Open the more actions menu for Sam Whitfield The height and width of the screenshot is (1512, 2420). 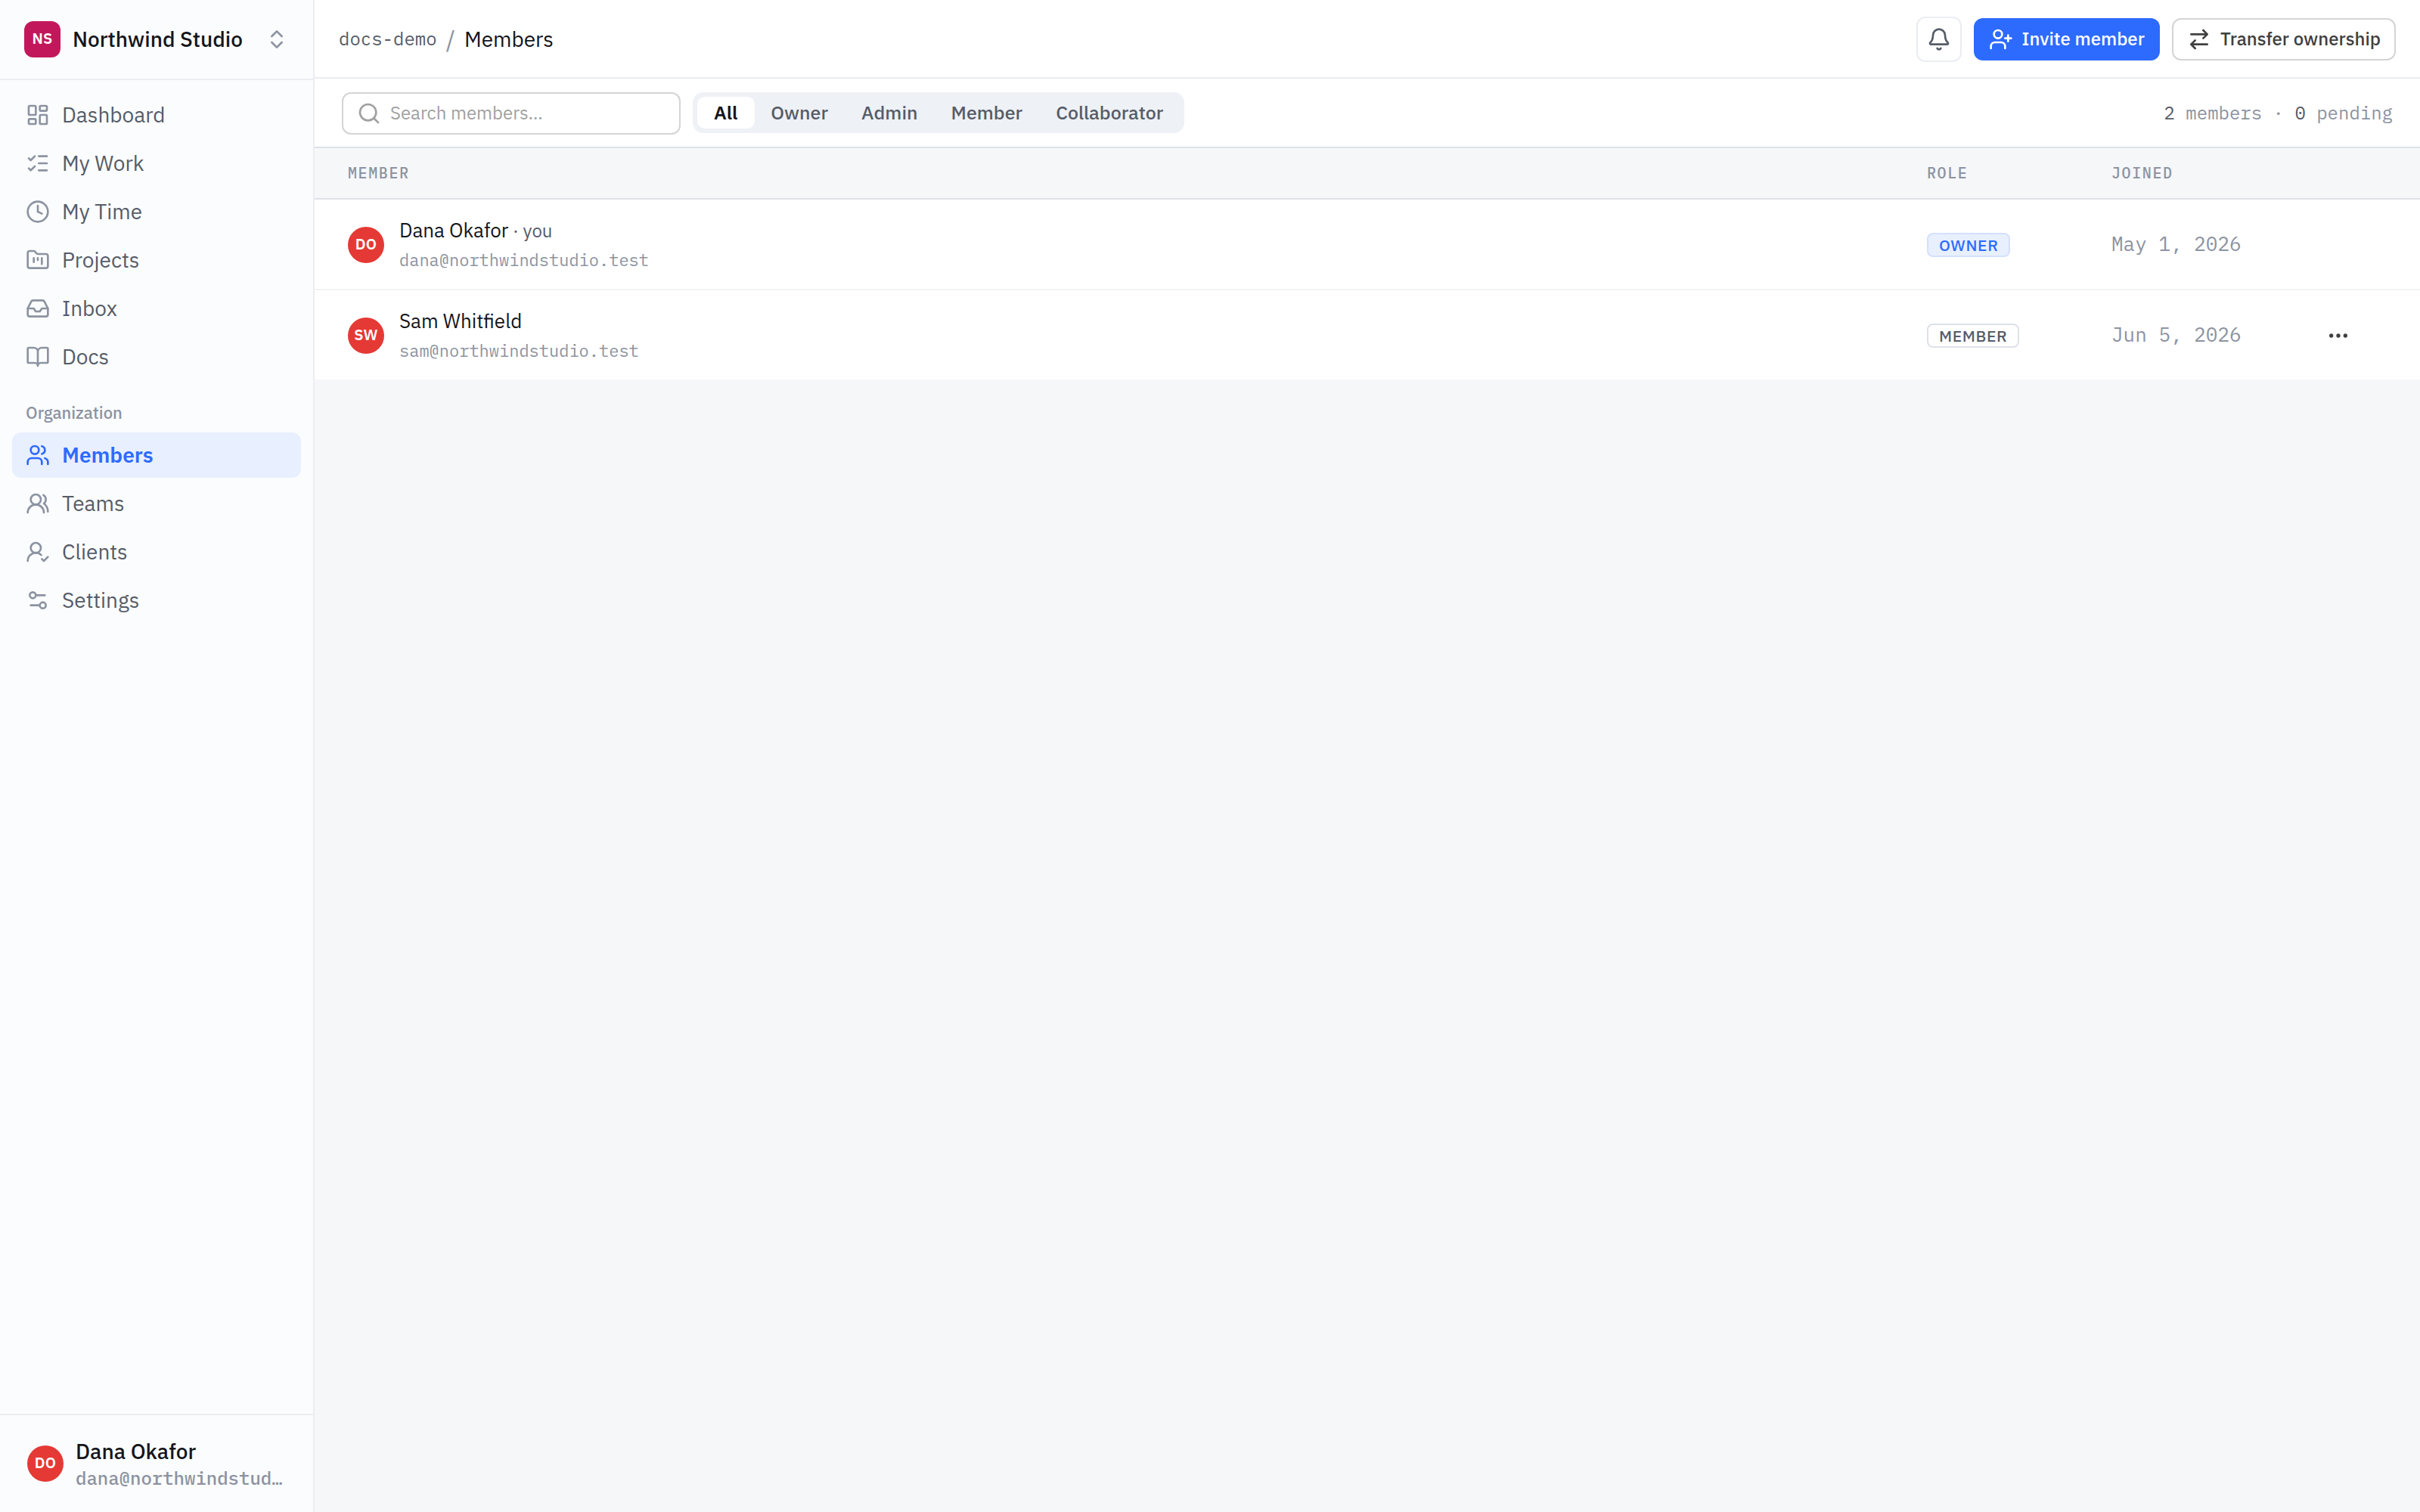pyautogui.click(x=2337, y=335)
